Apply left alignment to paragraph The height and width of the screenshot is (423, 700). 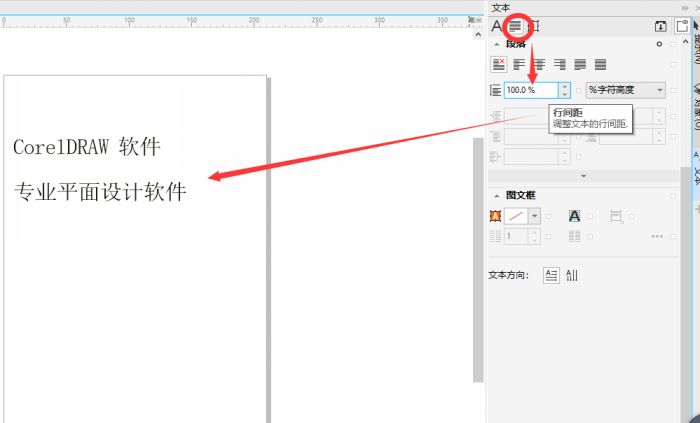(519, 65)
